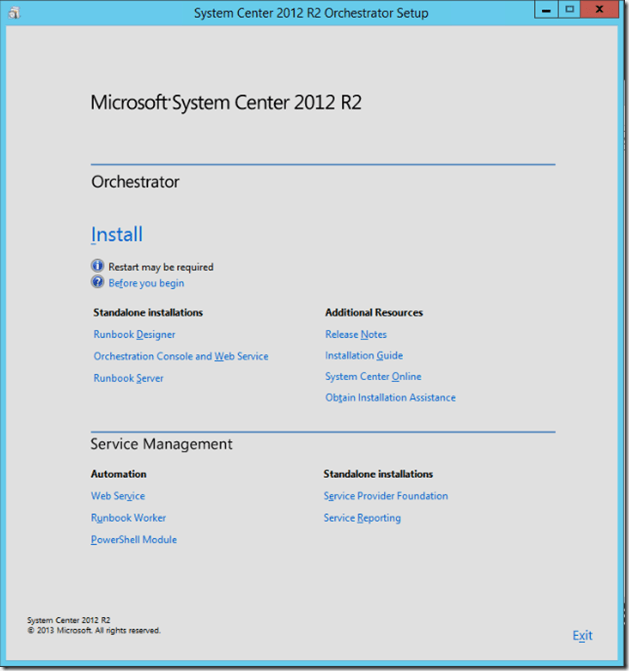Click Runbook Worker link

(x=128, y=518)
